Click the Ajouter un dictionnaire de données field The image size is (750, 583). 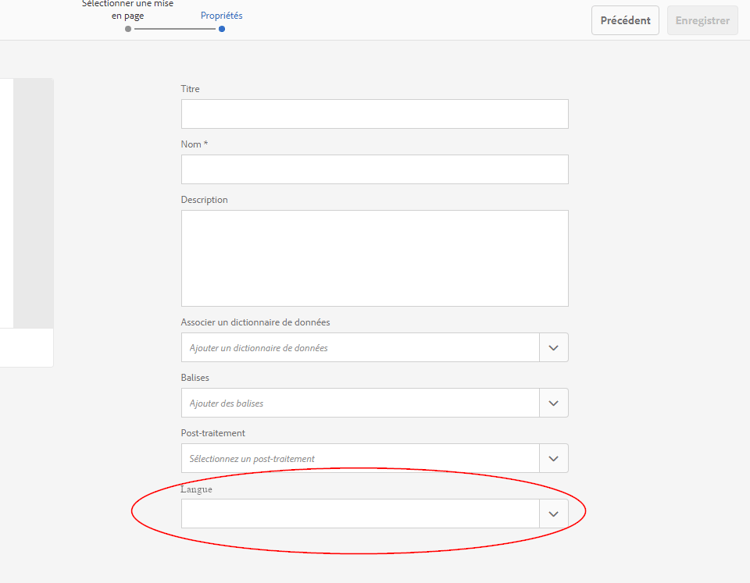pyautogui.click(x=360, y=347)
